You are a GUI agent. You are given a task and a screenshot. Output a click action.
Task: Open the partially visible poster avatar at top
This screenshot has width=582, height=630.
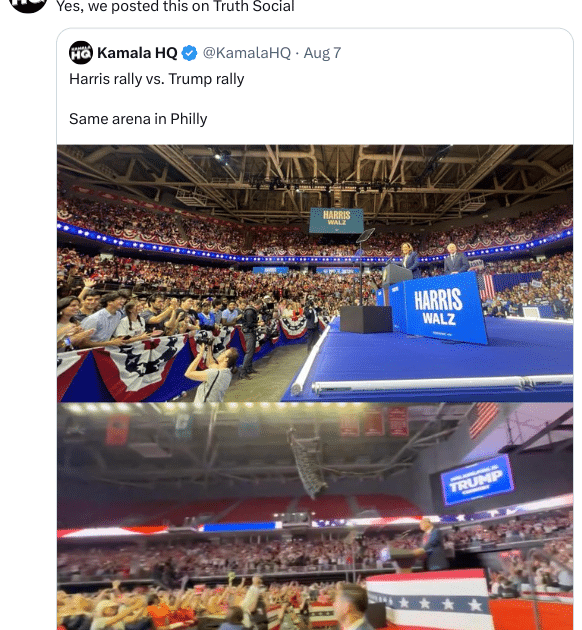[27, 5]
